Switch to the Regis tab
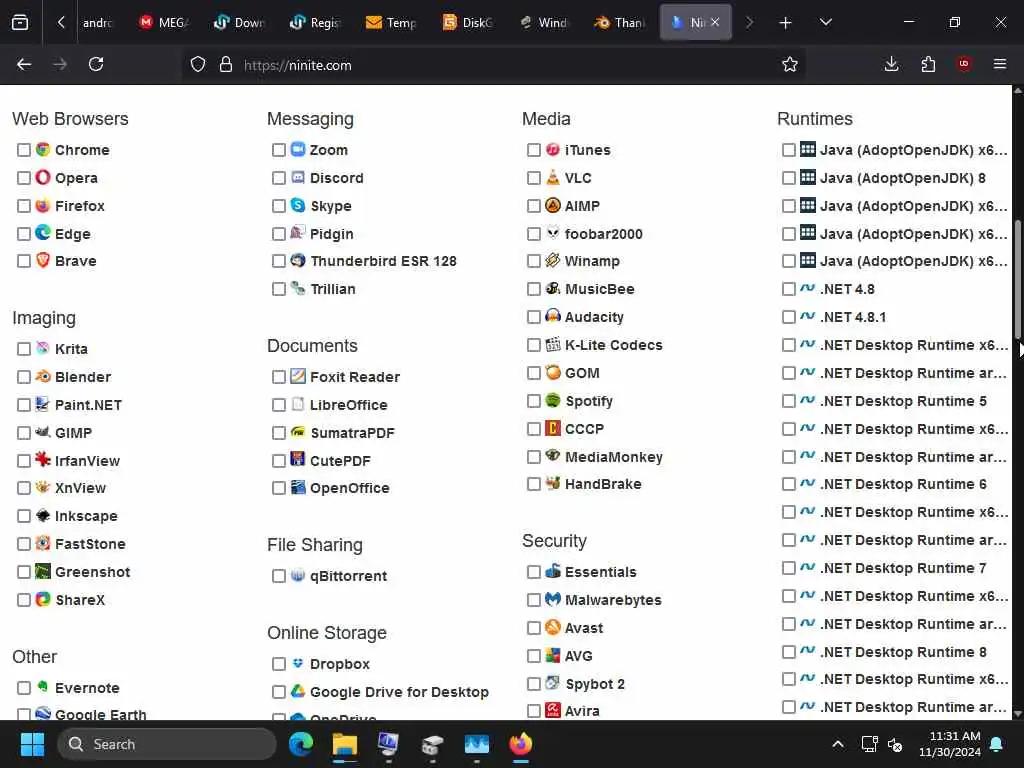This screenshot has width=1024, height=768. pos(316,22)
